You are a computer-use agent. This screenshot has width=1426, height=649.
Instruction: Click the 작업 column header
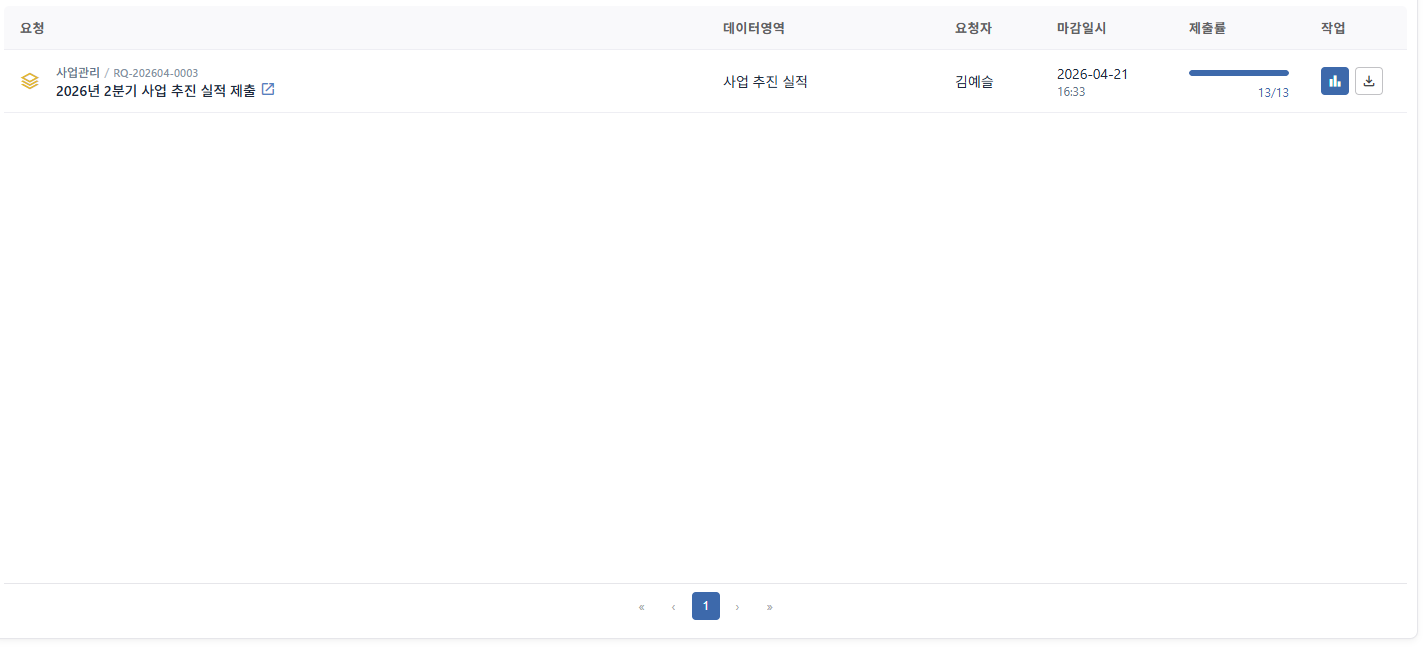[x=1333, y=28]
